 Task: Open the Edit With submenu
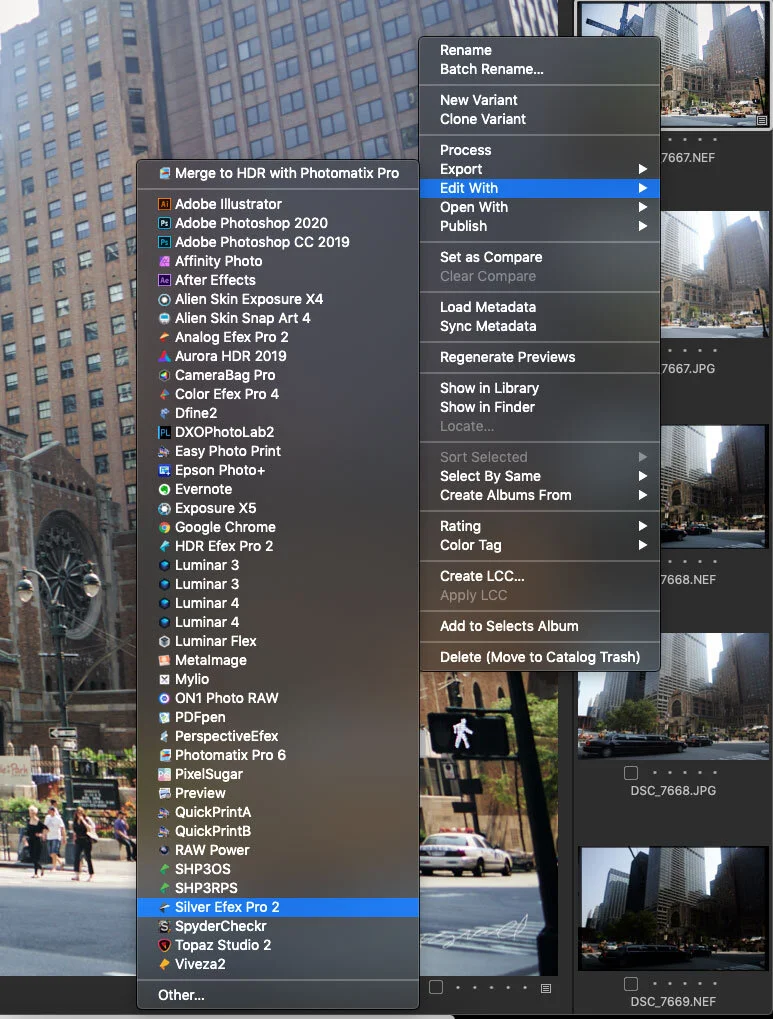540,188
